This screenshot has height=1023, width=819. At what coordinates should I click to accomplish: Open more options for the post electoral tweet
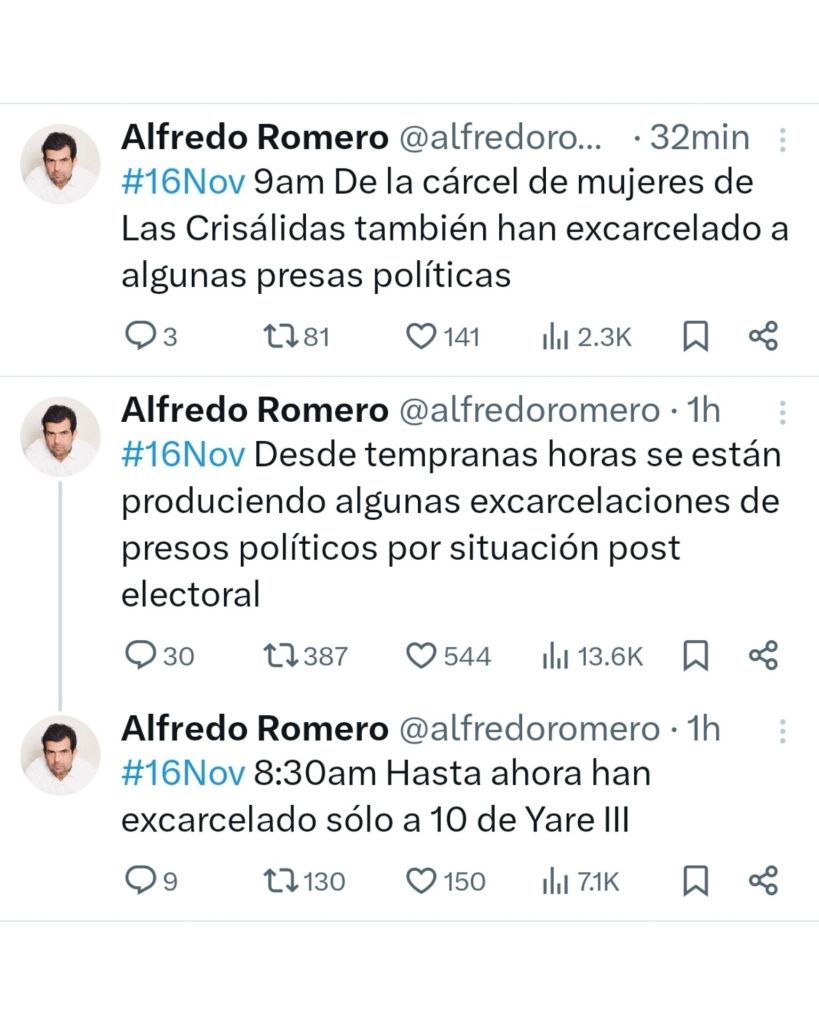[782, 412]
